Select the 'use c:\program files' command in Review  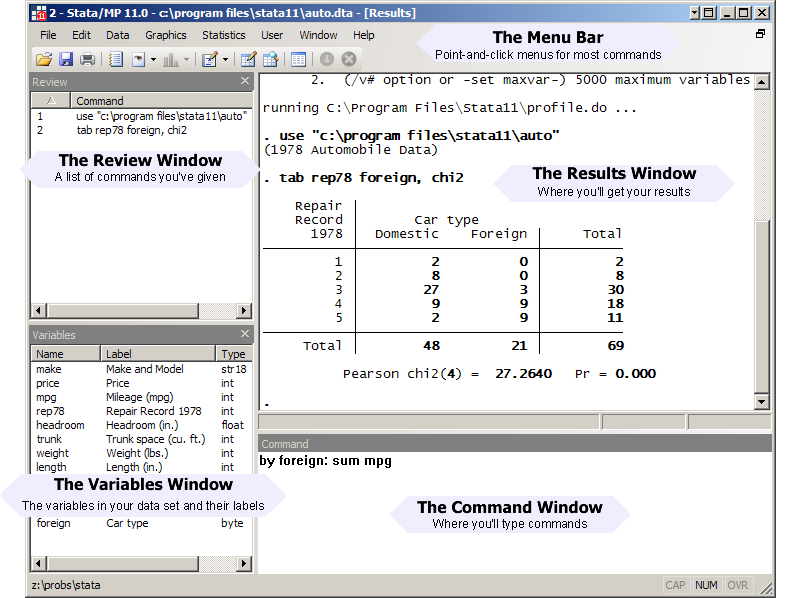[141, 116]
